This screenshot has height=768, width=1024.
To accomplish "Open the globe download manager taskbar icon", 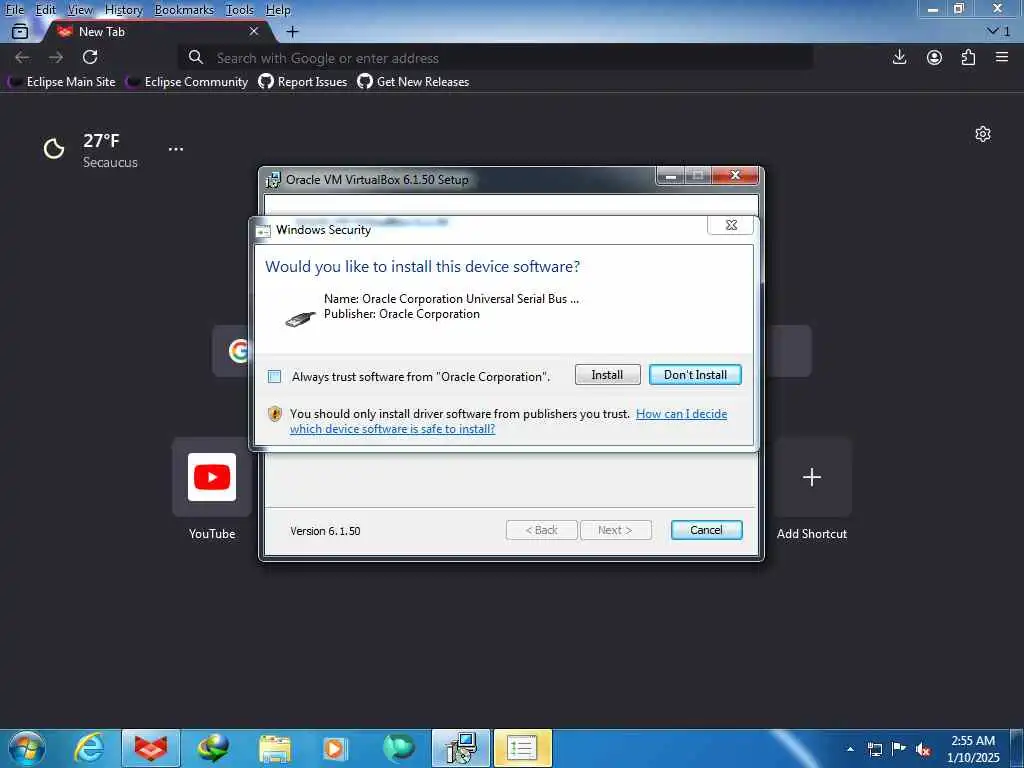I will [213, 748].
